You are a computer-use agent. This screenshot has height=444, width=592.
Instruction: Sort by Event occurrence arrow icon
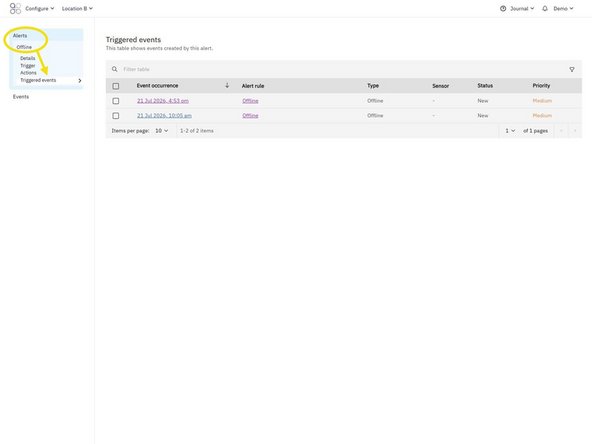point(227,86)
